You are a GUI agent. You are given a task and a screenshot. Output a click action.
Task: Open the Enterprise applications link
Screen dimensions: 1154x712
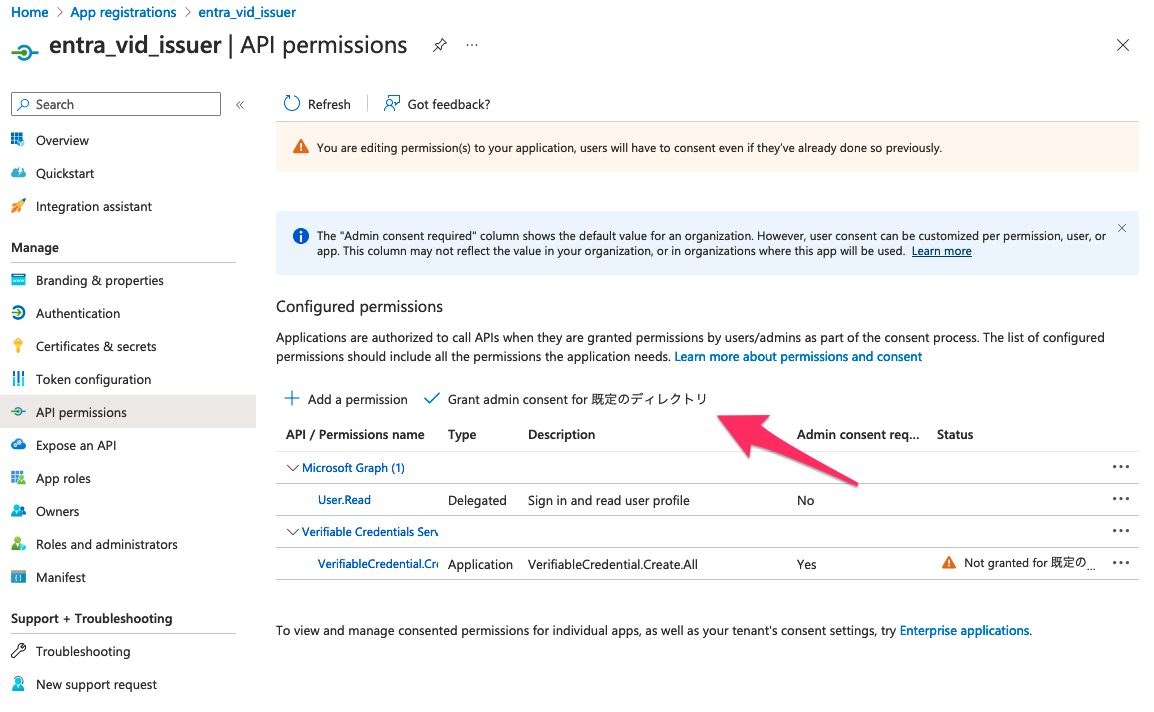click(x=964, y=631)
